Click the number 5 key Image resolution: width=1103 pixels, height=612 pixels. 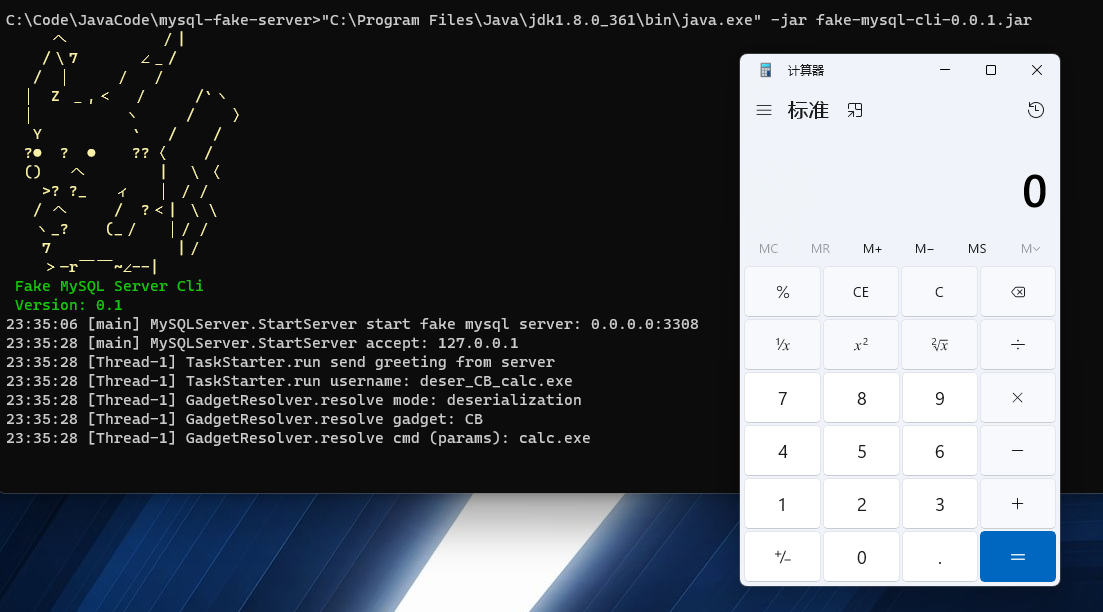pos(861,451)
